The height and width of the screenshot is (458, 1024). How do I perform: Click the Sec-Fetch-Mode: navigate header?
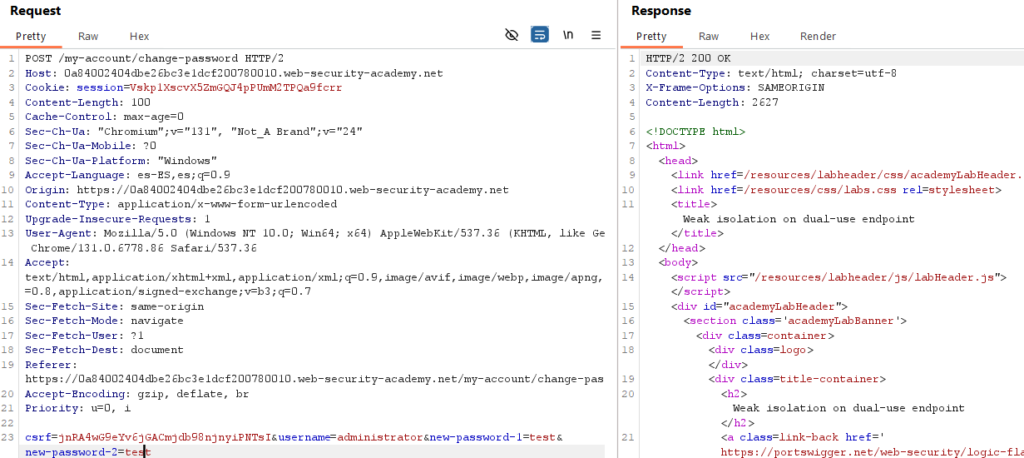[x=104, y=321]
